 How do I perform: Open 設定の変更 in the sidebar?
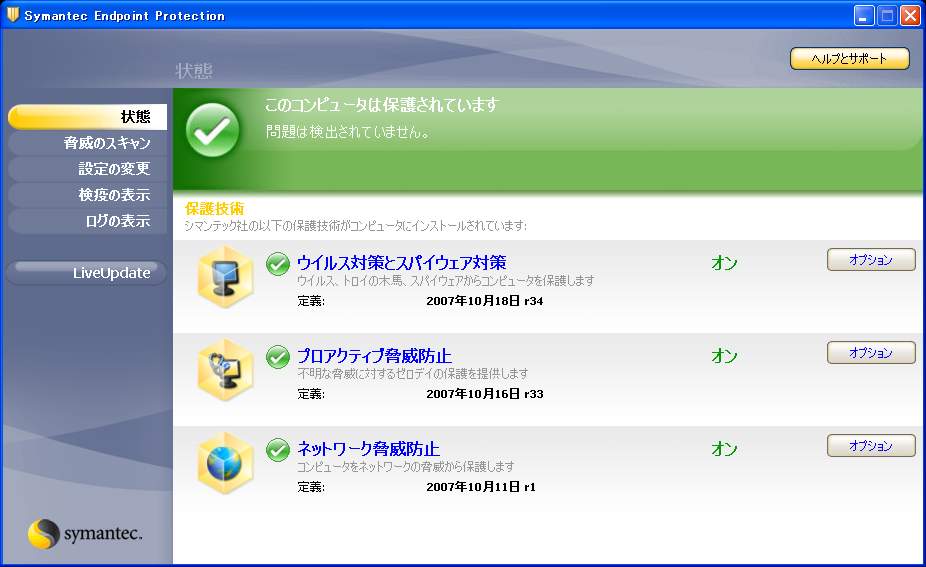(87, 169)
